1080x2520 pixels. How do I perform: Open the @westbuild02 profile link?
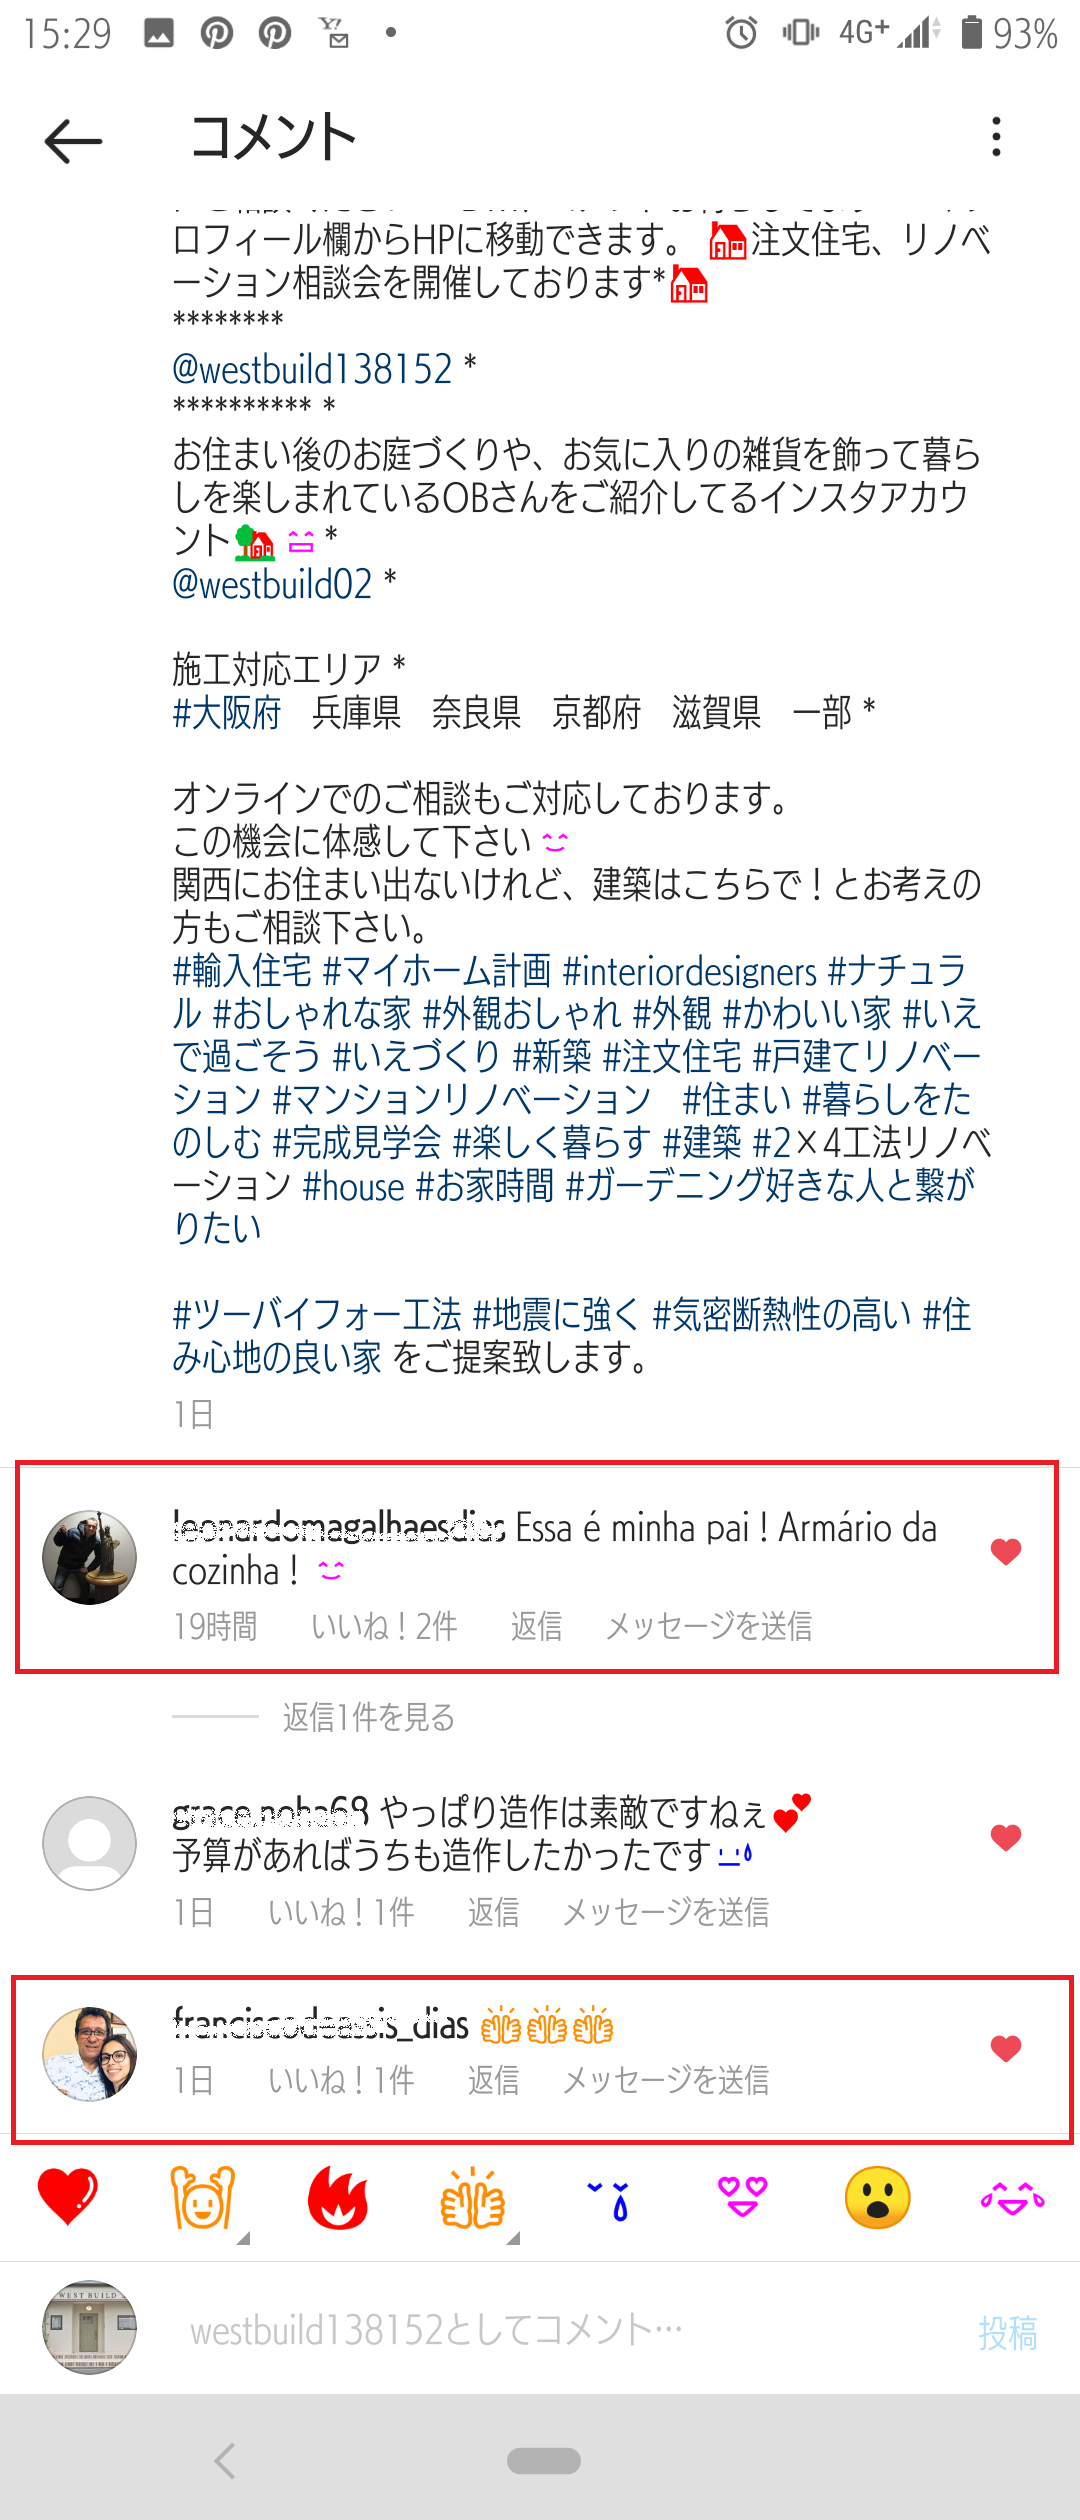272,584
